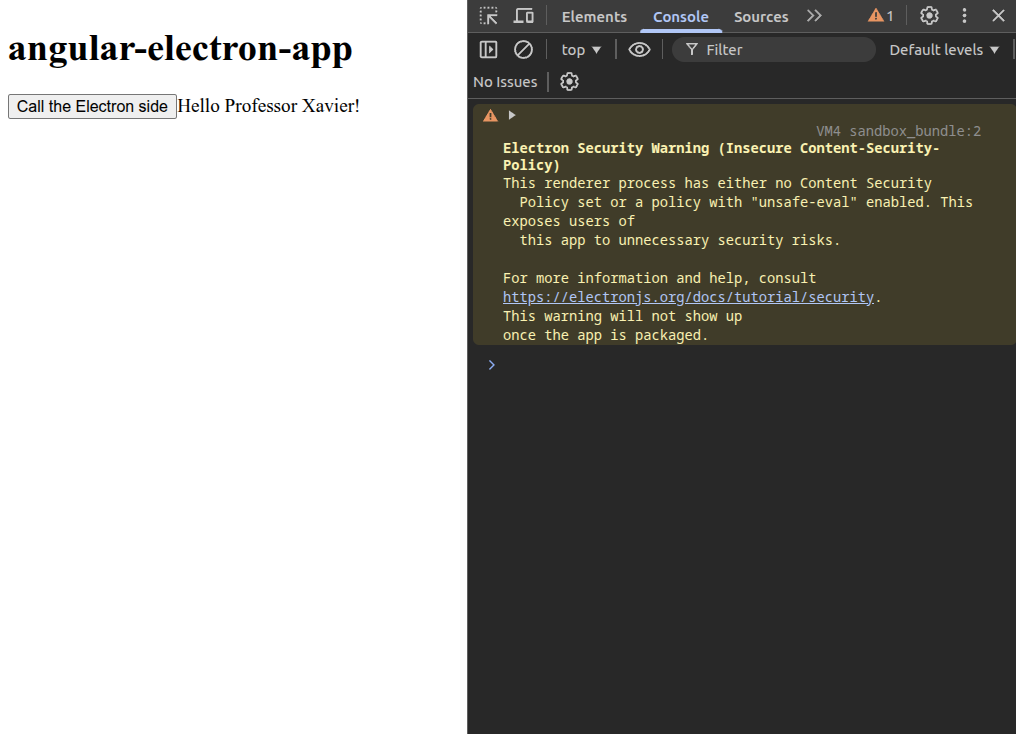Open the electronjs.org security tutorial link
Screen dimensions: 1016x734
pos(688,297)
